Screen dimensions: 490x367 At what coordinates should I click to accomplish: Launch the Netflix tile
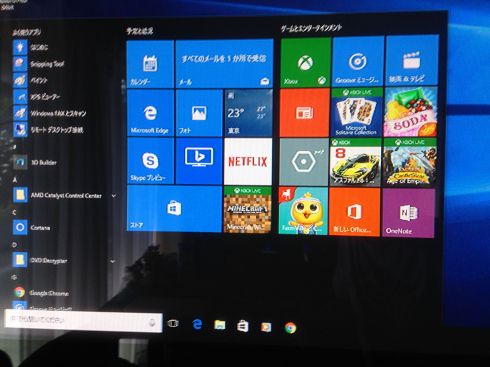(x=248, y=162)
